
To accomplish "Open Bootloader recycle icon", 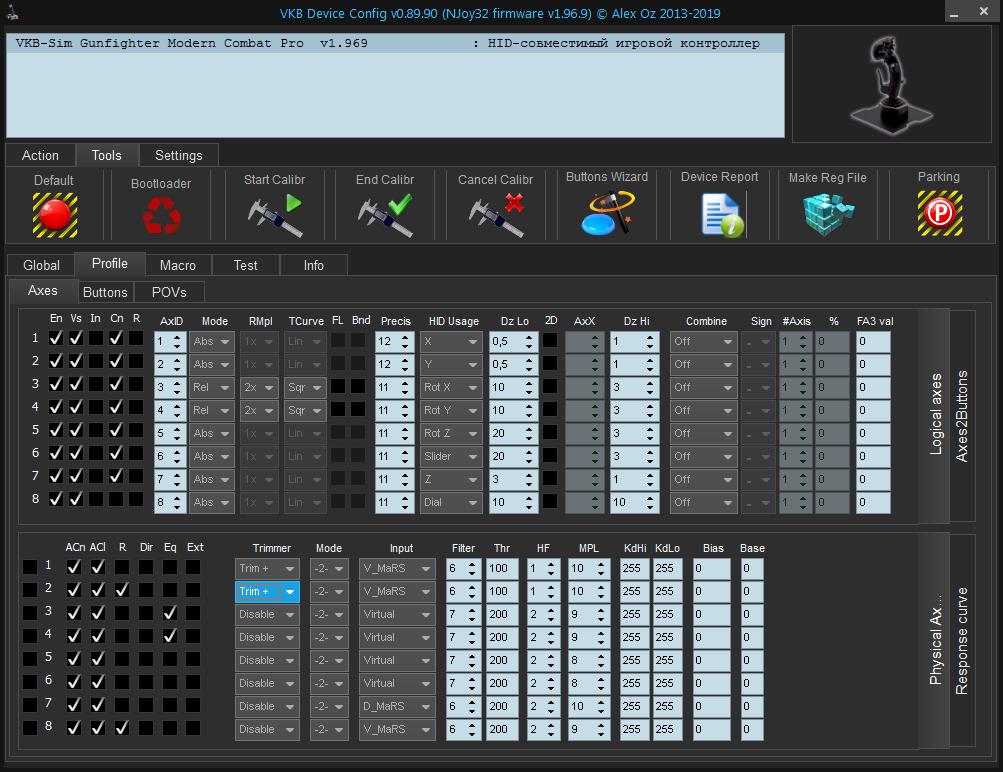I will point(161,216).
